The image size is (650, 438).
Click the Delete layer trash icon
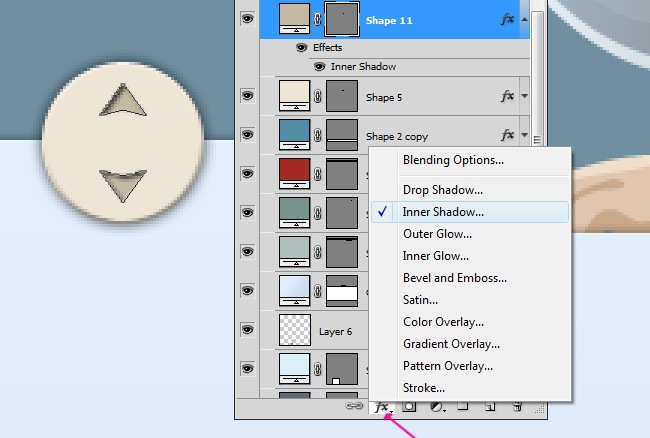point(517,407)
